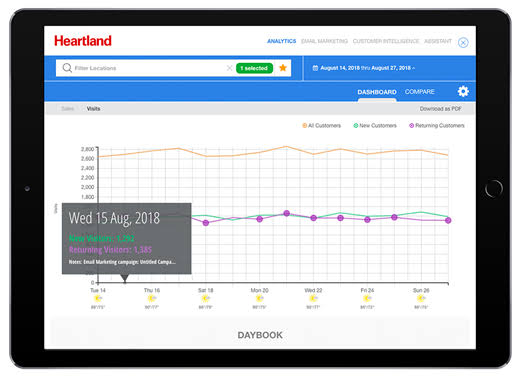
Task: Expand the Daybook section
Action: click(x=260, y=335)
